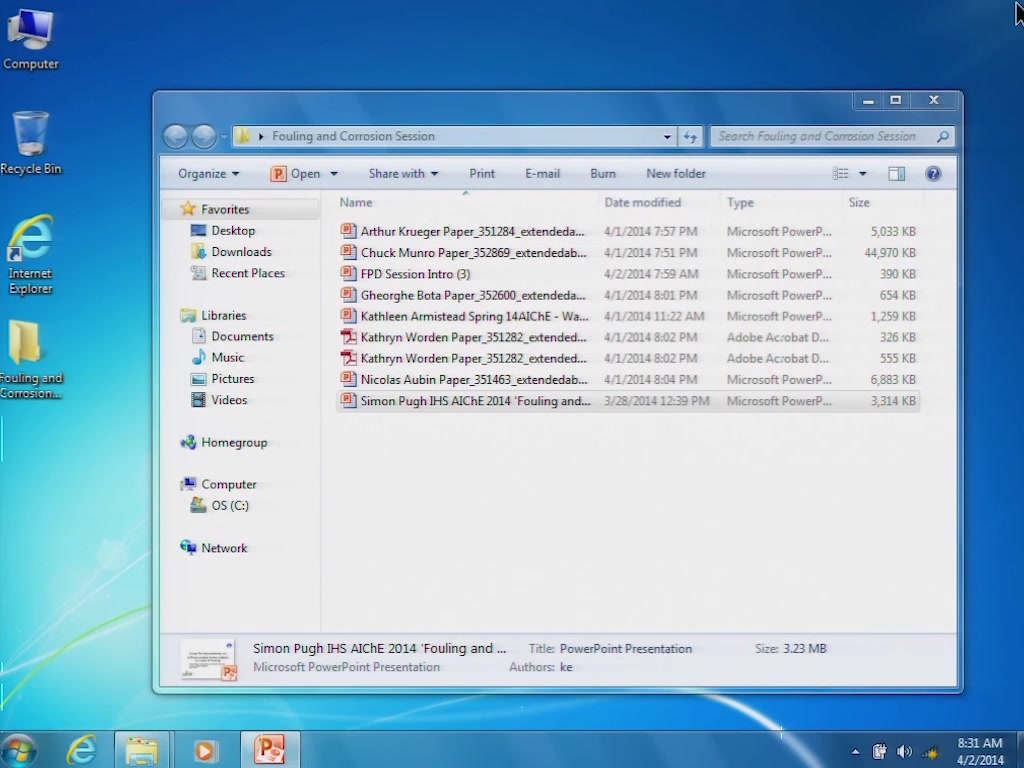This screenshot has width=1024, height=768.
Task: Select the Gheorghe Bota Paper_352600 file
Action: [x=628, y=295]
